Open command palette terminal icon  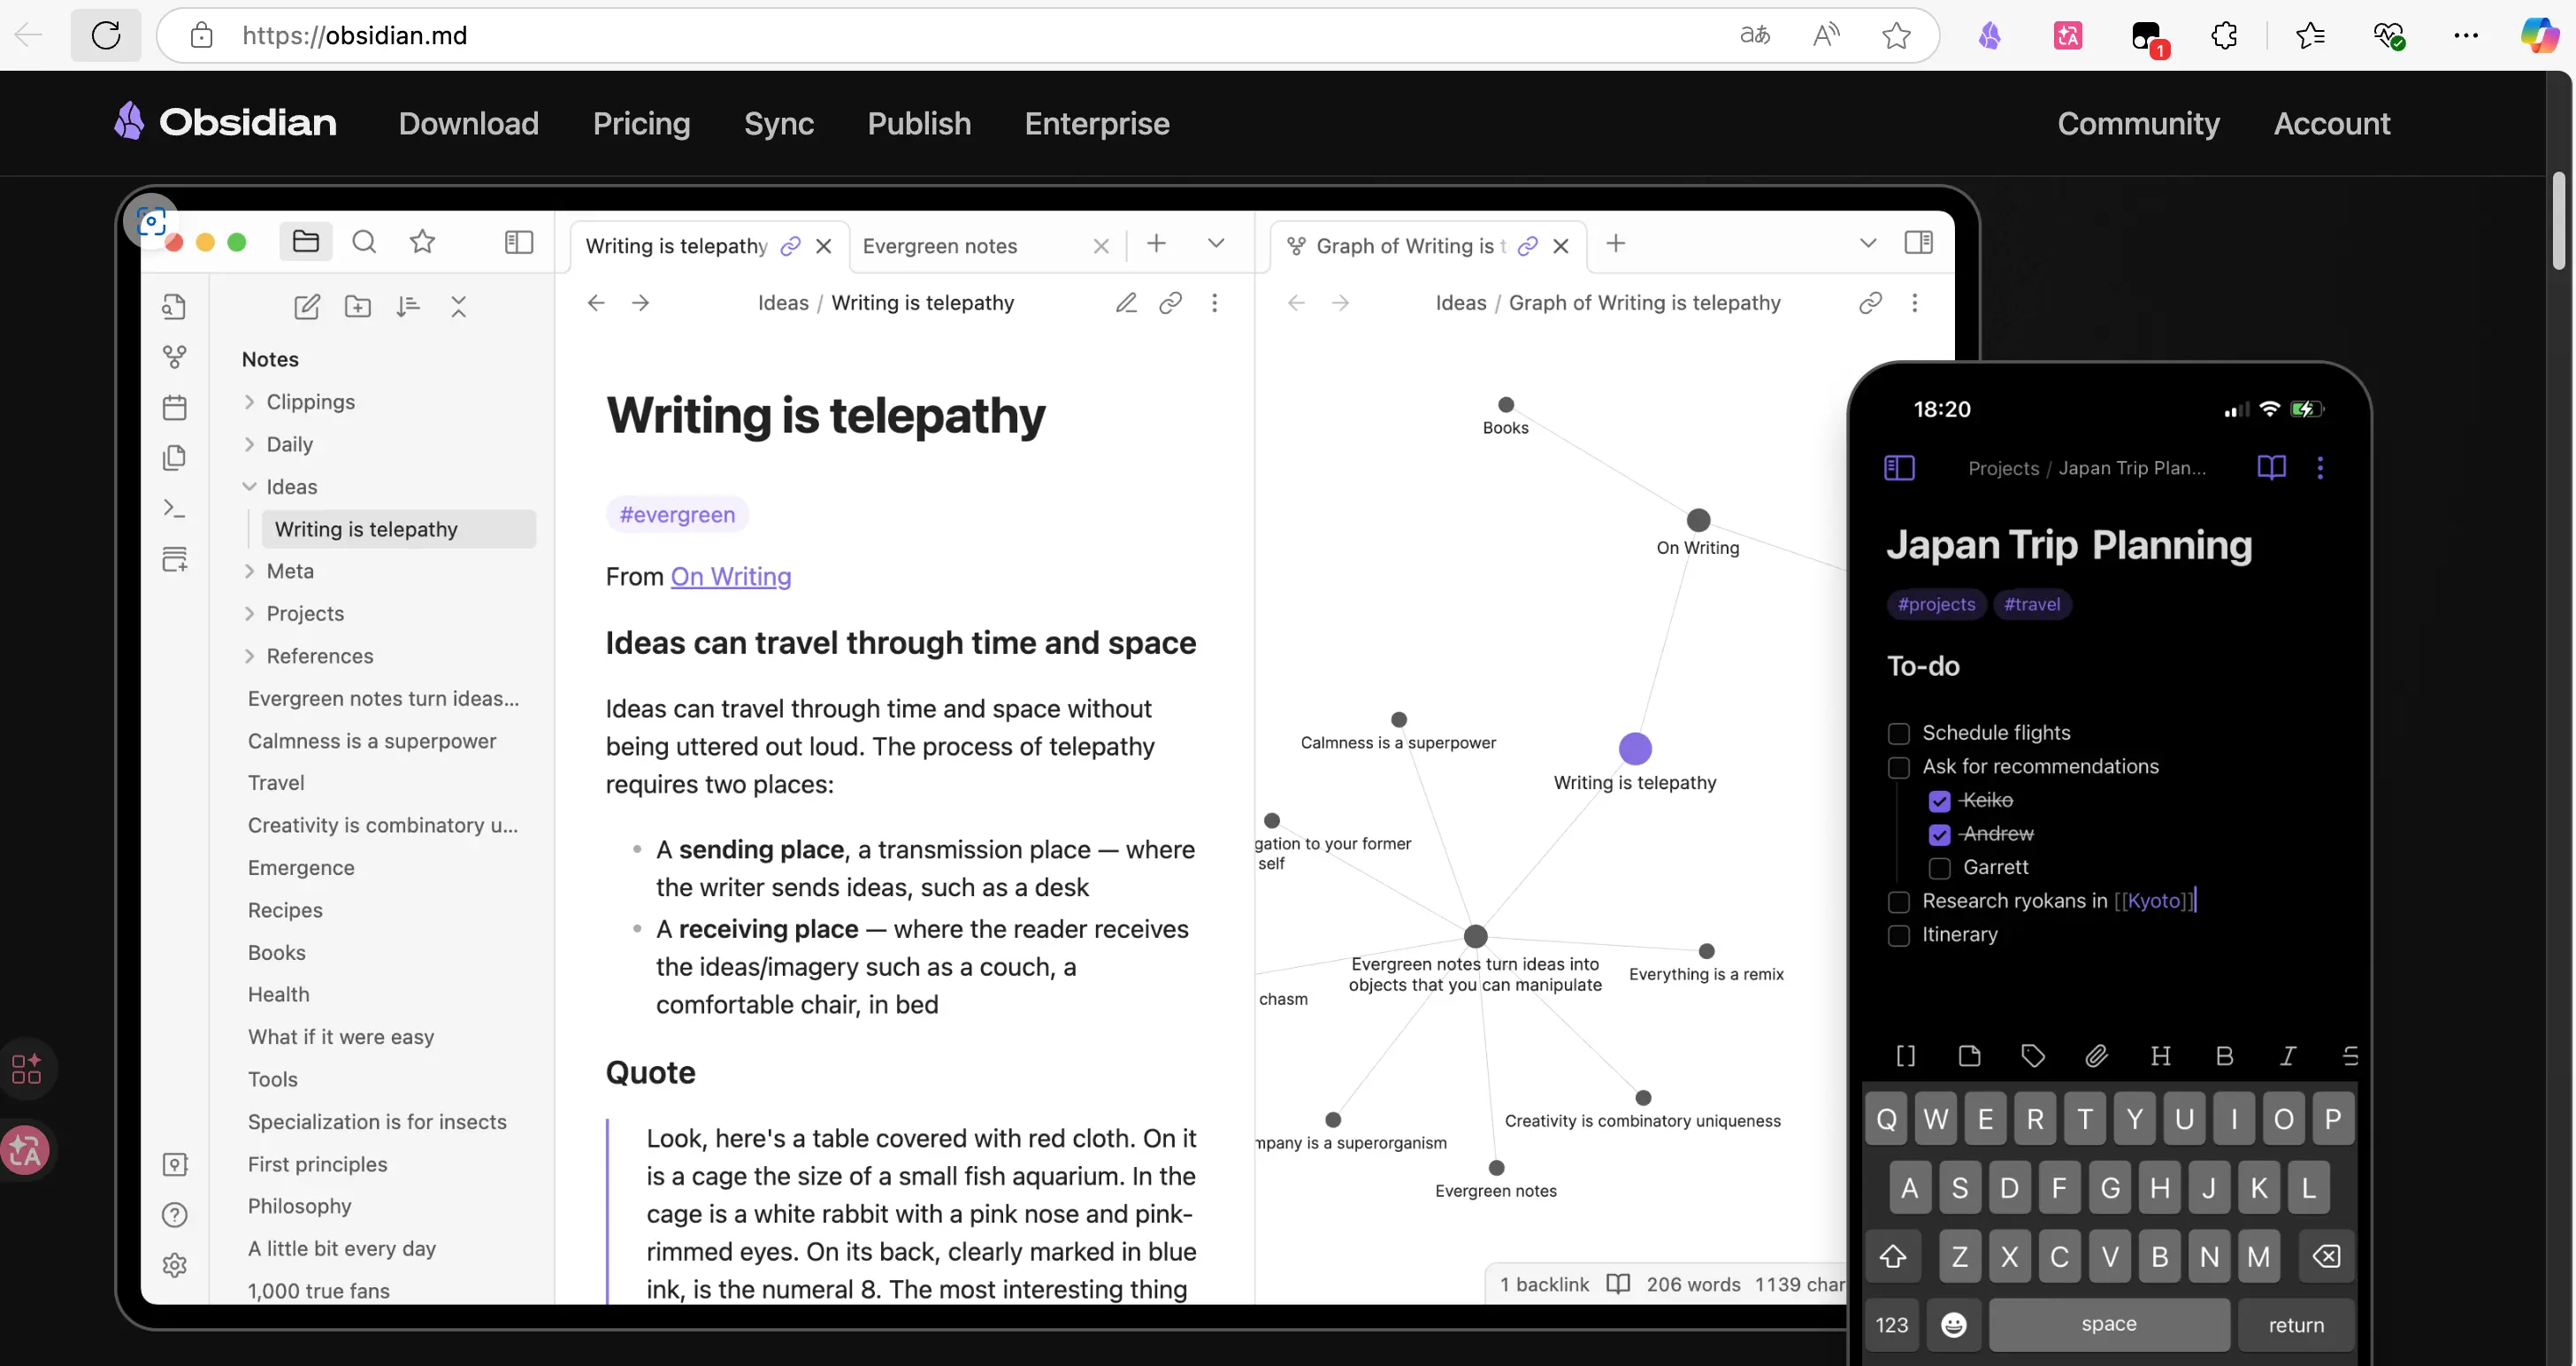(175, 508)
